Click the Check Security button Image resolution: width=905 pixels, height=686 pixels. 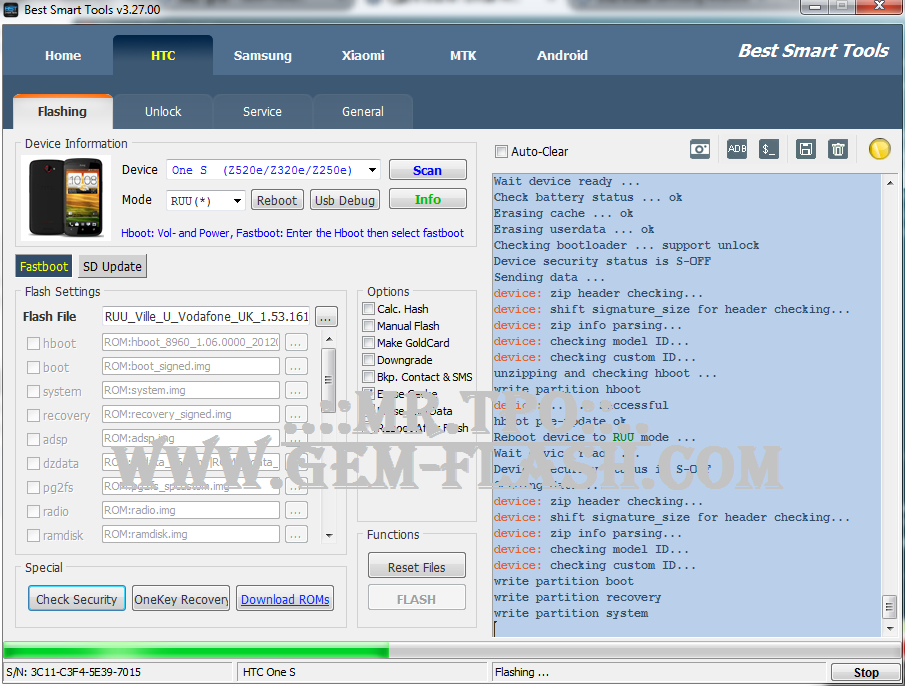point(77,599)
